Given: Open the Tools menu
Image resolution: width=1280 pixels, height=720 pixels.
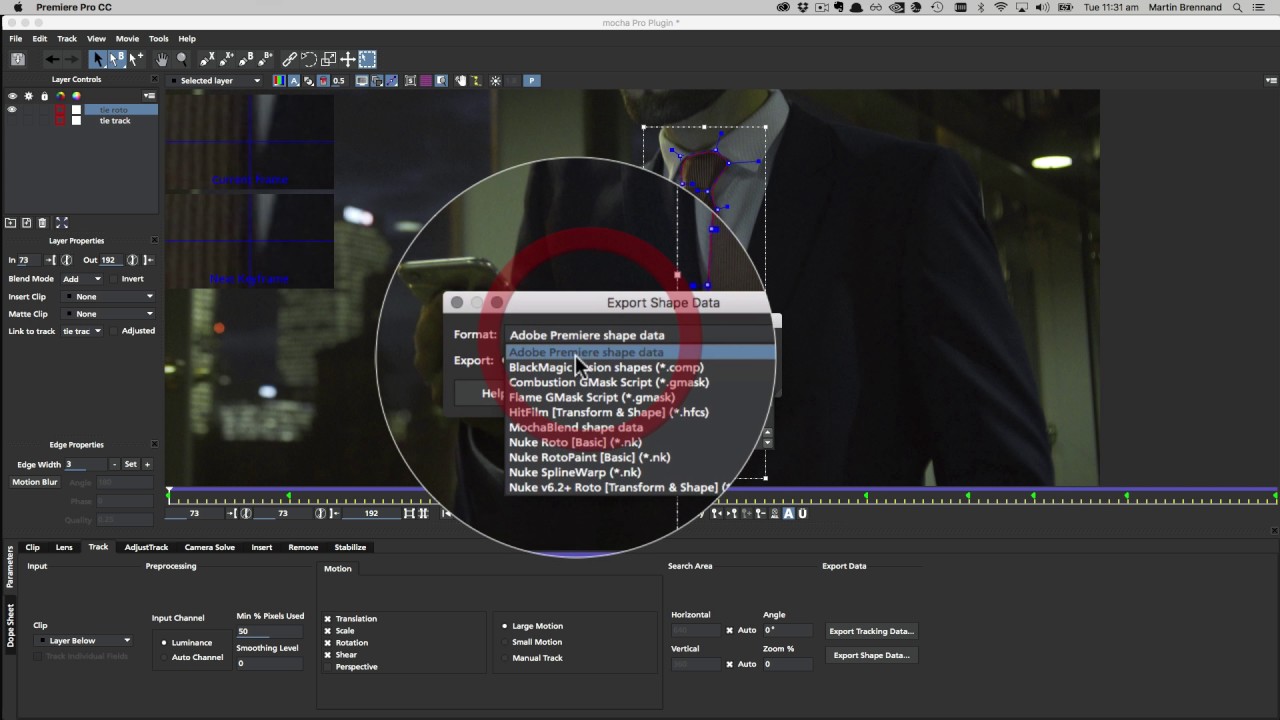Looking at the screenshot, I should pyautogui.click(x=158, y=39).
